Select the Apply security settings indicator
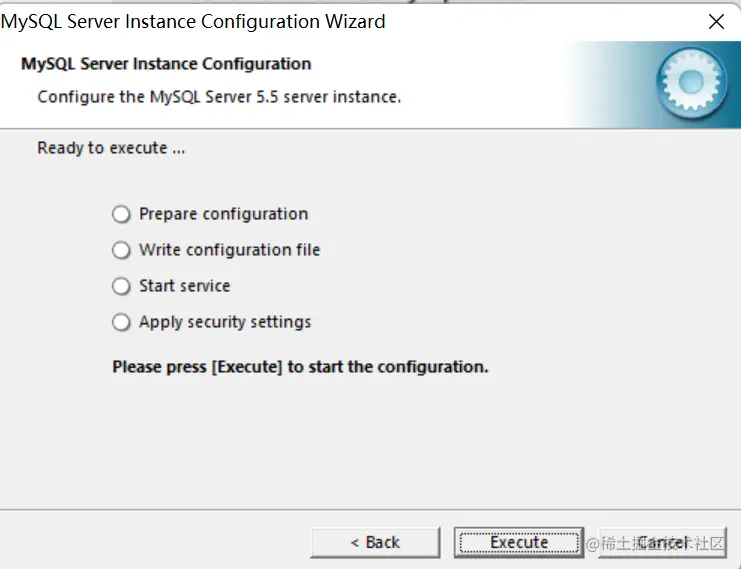Image resolution: width=741 pixels, height=569 pixels. (121, 322)
